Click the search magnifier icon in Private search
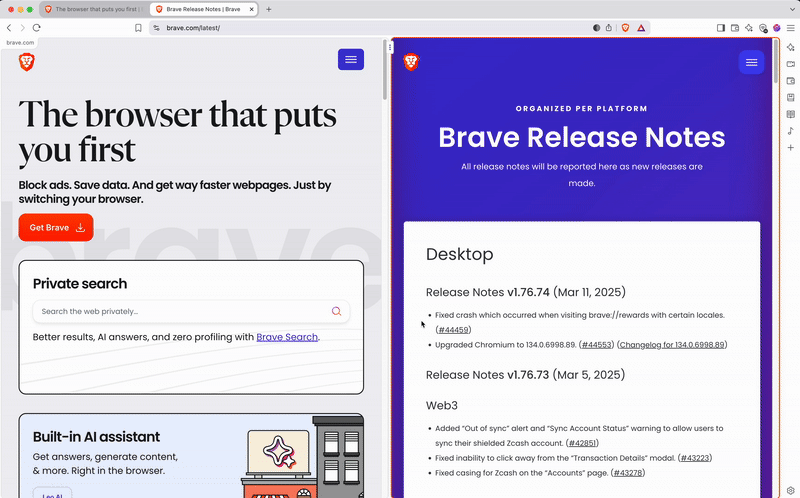 pyautogui.click(x=336, y=311)
